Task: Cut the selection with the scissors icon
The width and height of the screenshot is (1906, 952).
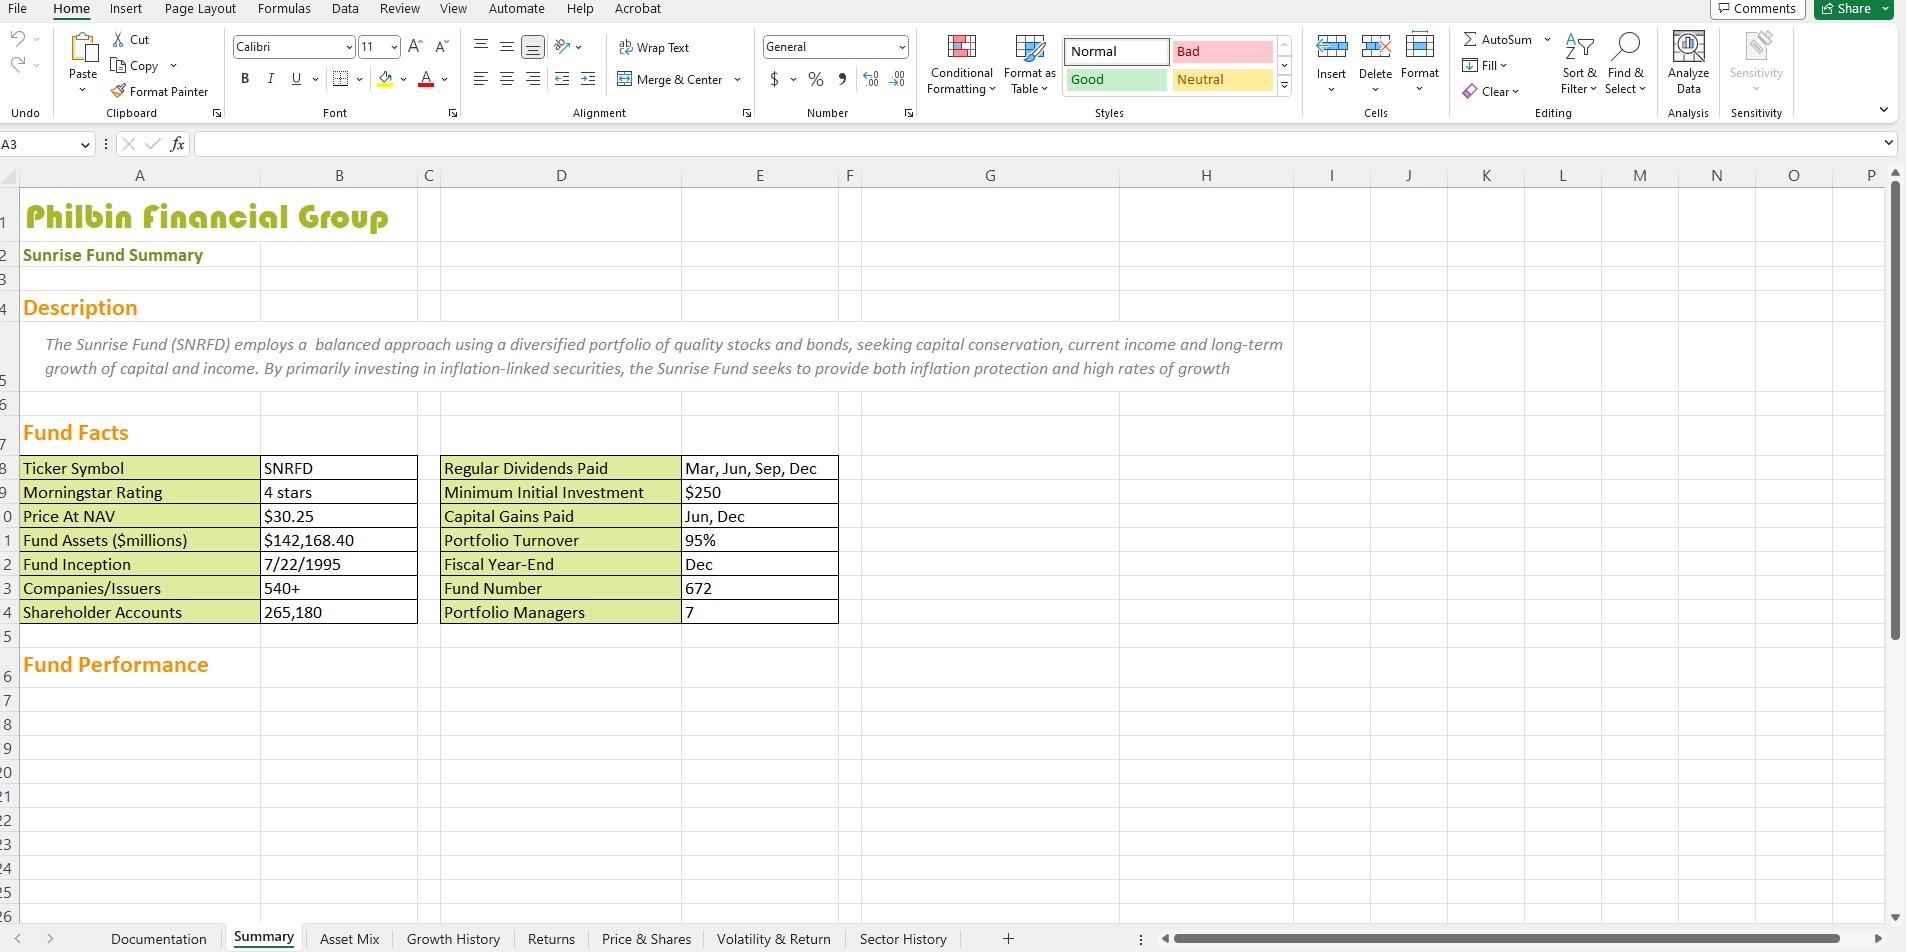Action: (118, 40)
